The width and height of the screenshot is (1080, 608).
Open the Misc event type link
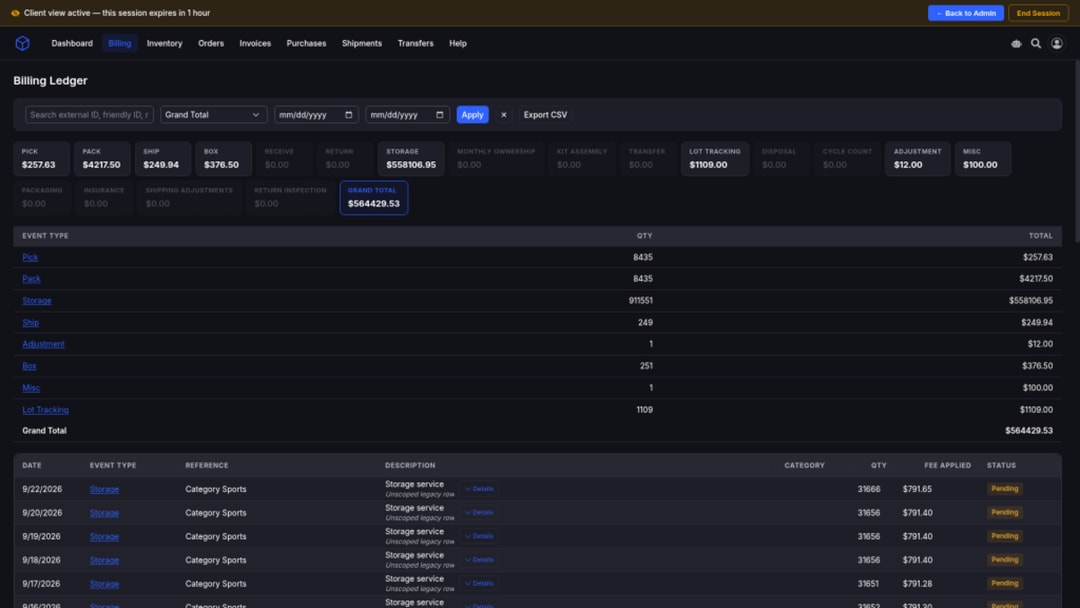click(x=31, y=388)
